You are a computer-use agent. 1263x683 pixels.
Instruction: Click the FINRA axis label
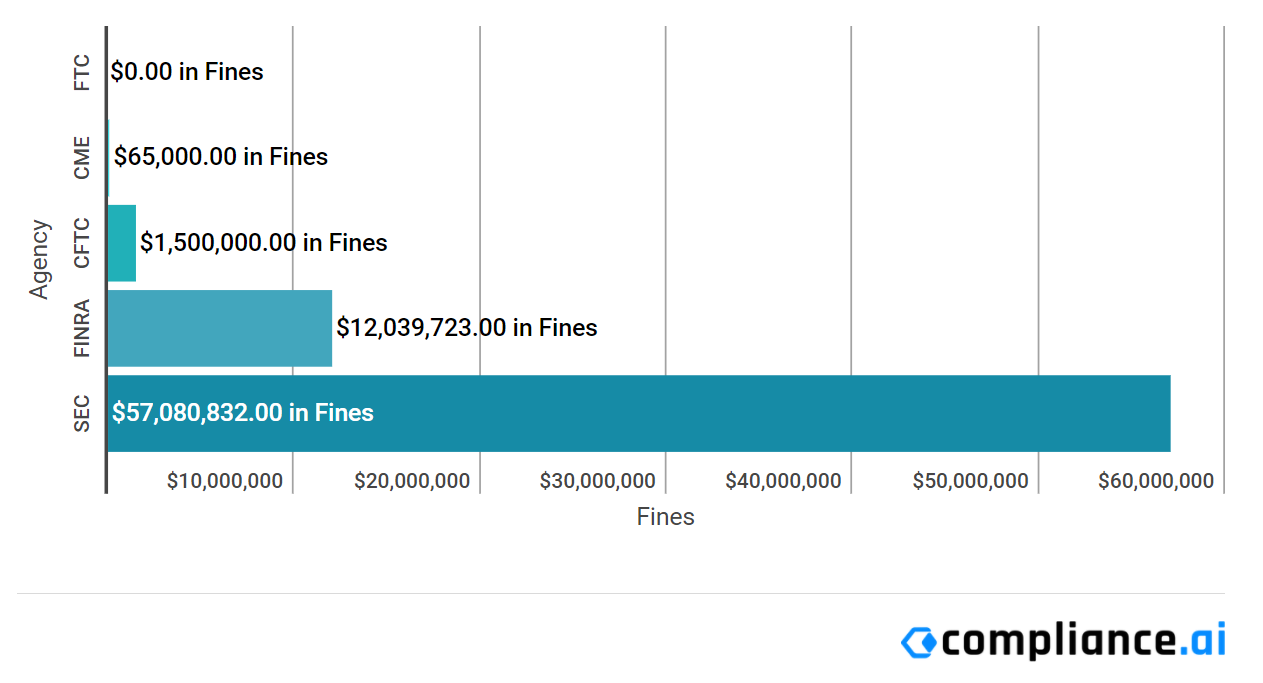point(82,328)
